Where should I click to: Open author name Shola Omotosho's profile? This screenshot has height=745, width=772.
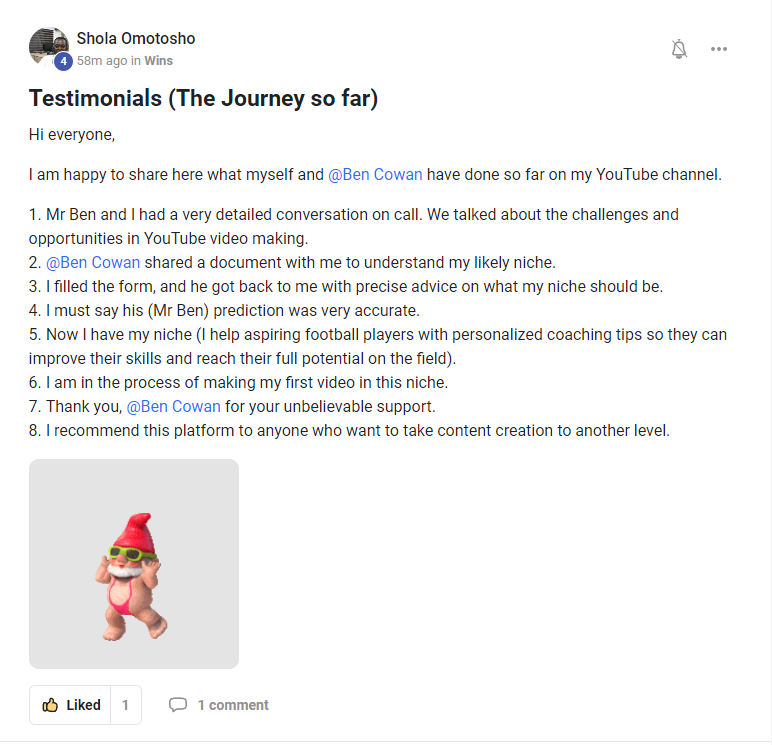[x=136, y=39]
